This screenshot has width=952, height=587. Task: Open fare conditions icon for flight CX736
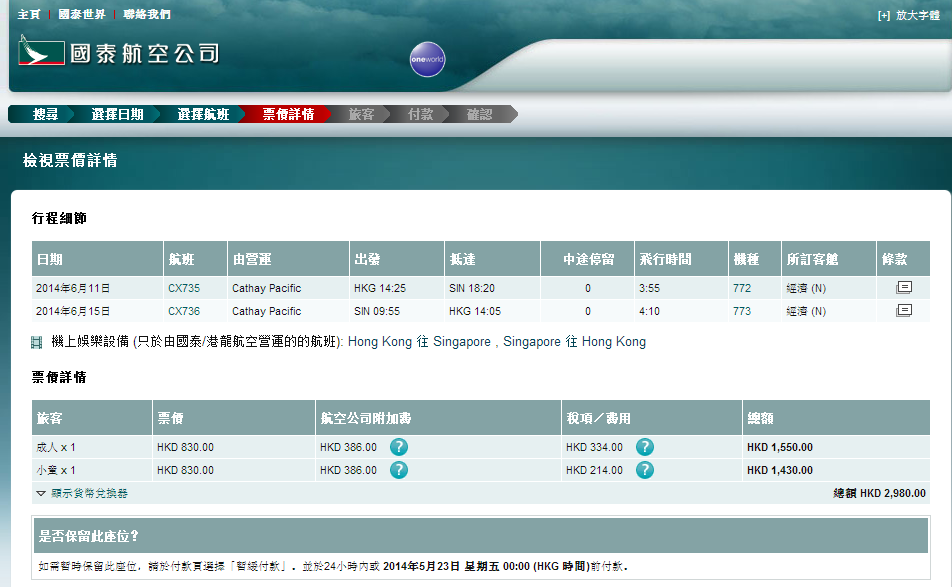(x=903, y=311)
